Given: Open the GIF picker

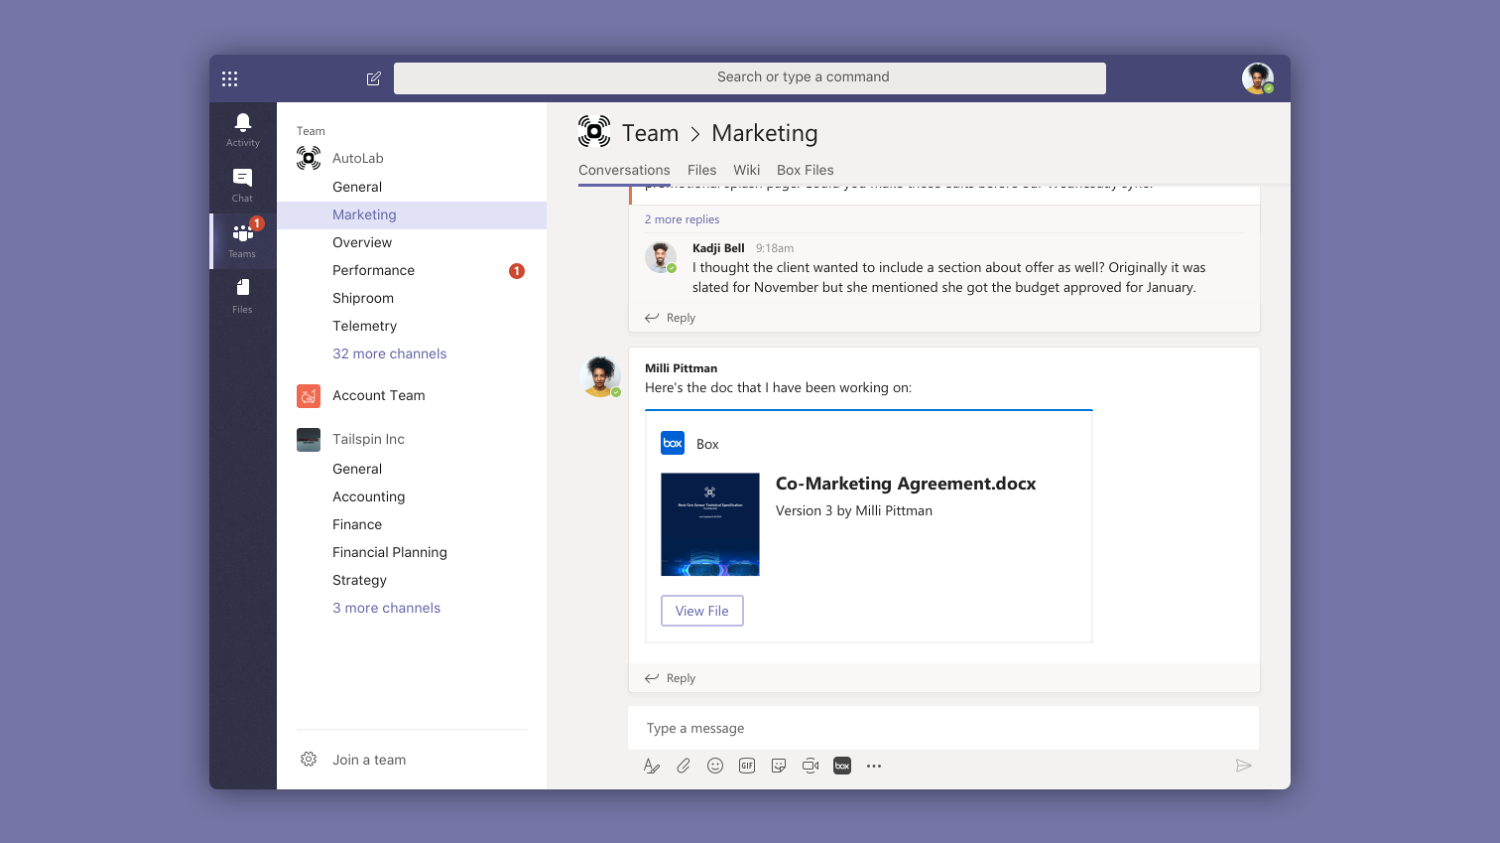Looking at the screenshot, I should [x=747, y=766].
